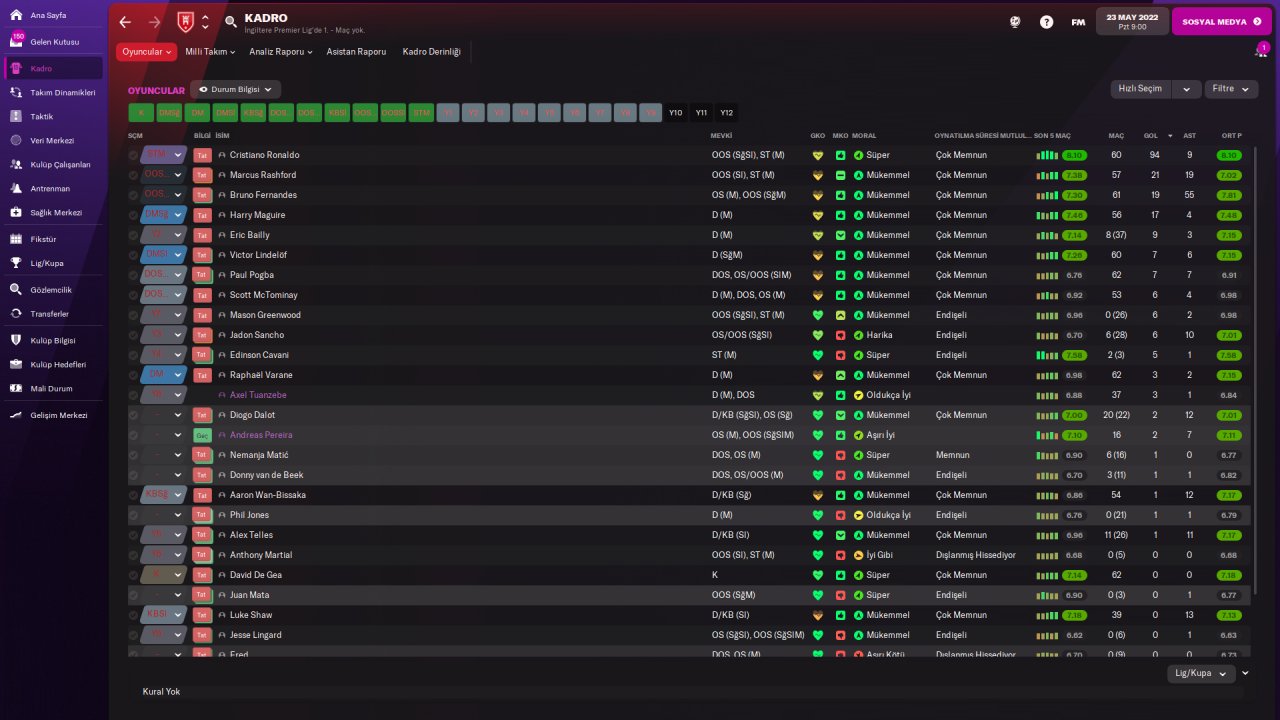Click the Veri Merkezi sidebar icon
Screen dimensions: 1280x720
tap(16, 140)
